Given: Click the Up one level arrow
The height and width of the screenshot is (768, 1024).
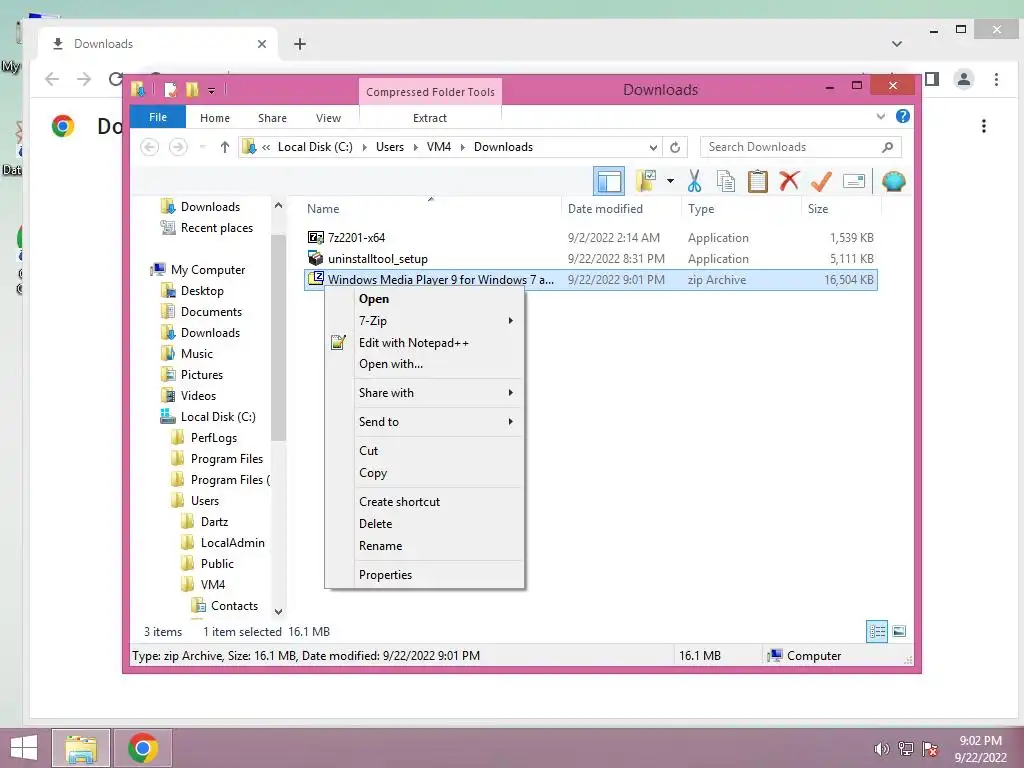Looking at the screenshot, I should coord(225,147).
